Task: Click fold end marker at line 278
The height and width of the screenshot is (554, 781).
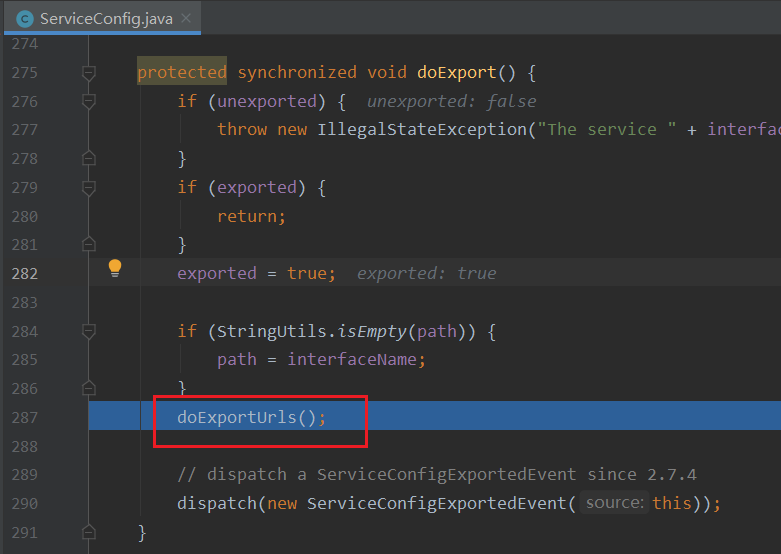Action: 89,158
